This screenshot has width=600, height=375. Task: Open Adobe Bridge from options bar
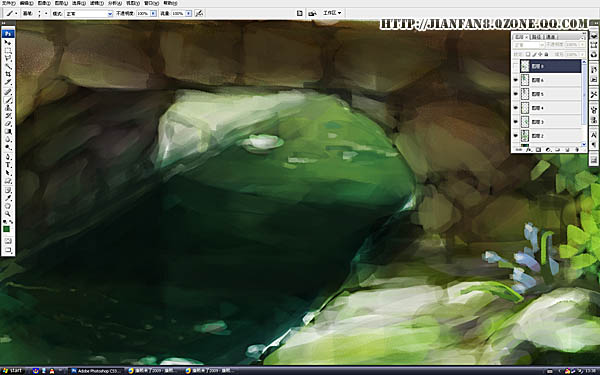(312, 13)
